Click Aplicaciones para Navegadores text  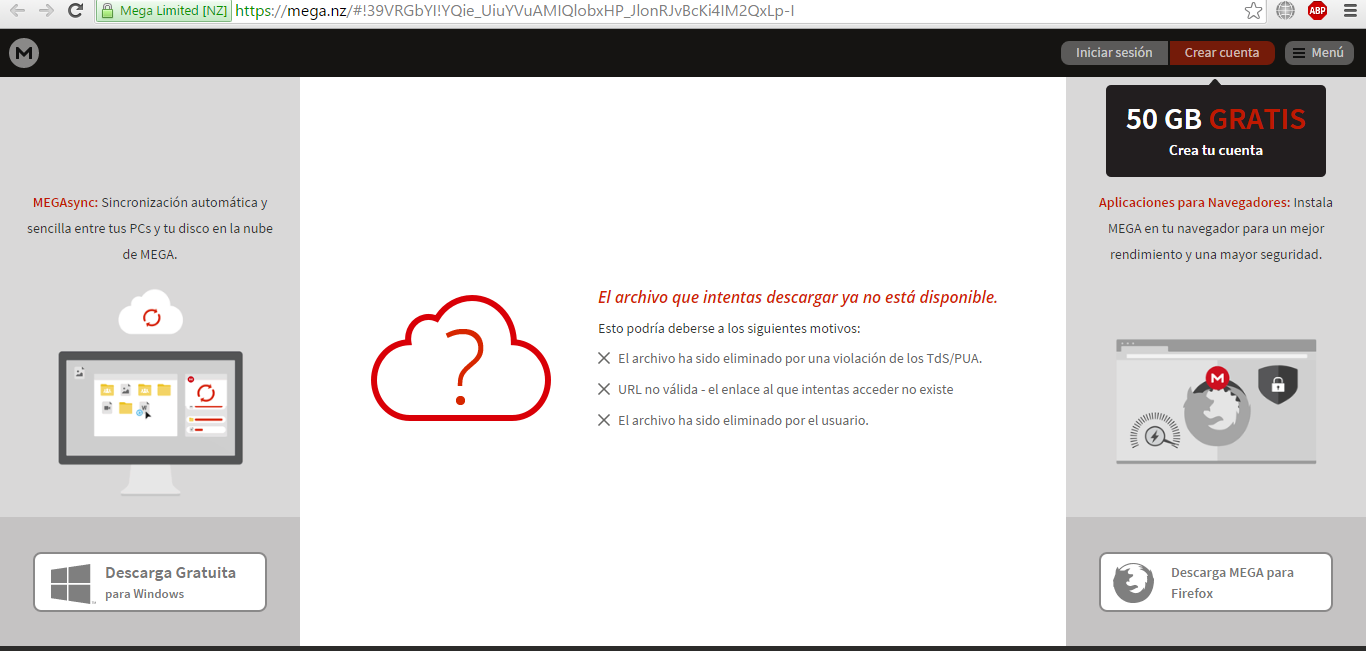(x=1216, y=229)
